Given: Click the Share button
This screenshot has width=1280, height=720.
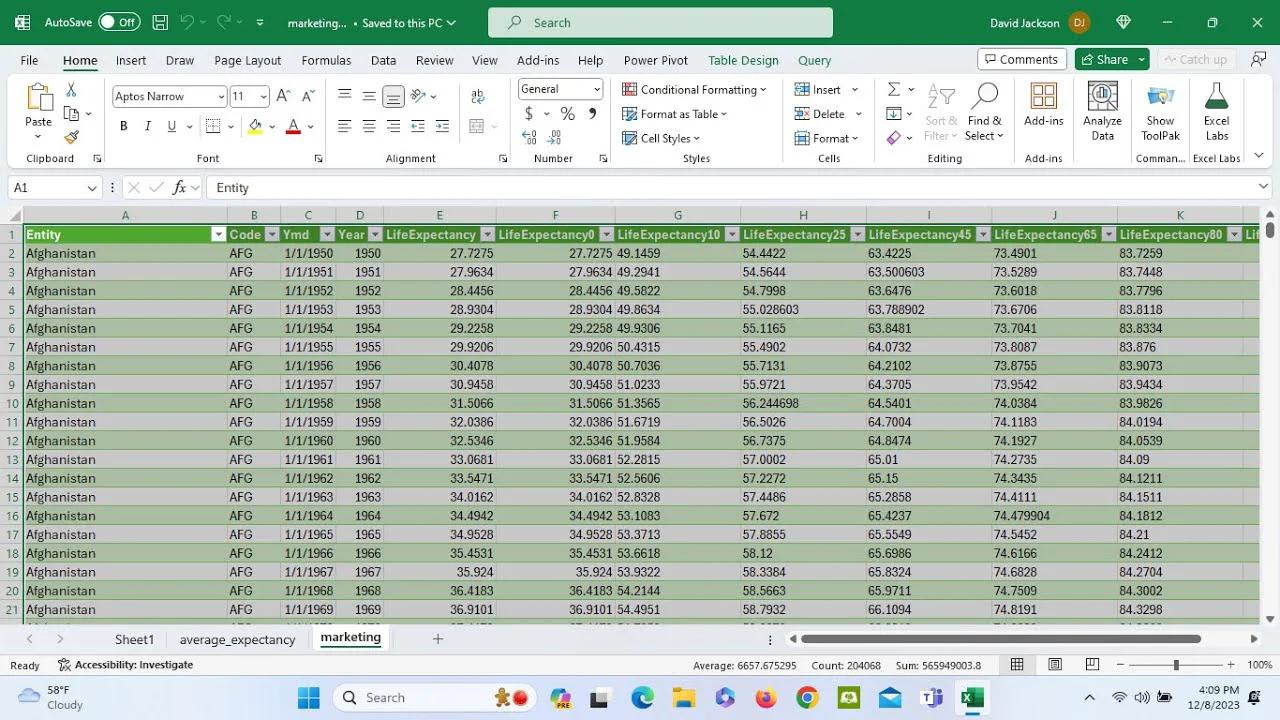Looking at the screenshot, I should 1110,59.
